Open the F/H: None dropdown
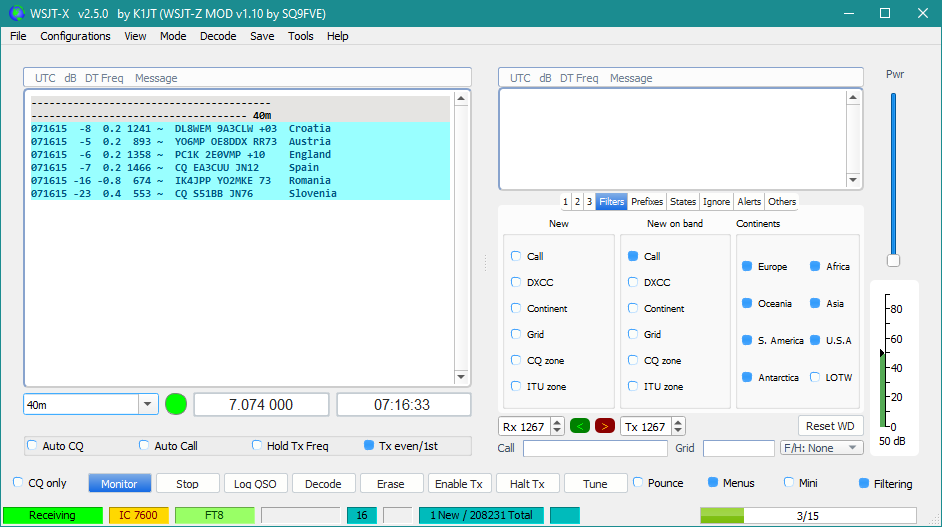The image size is (942, 527). [x=821, y=448]
